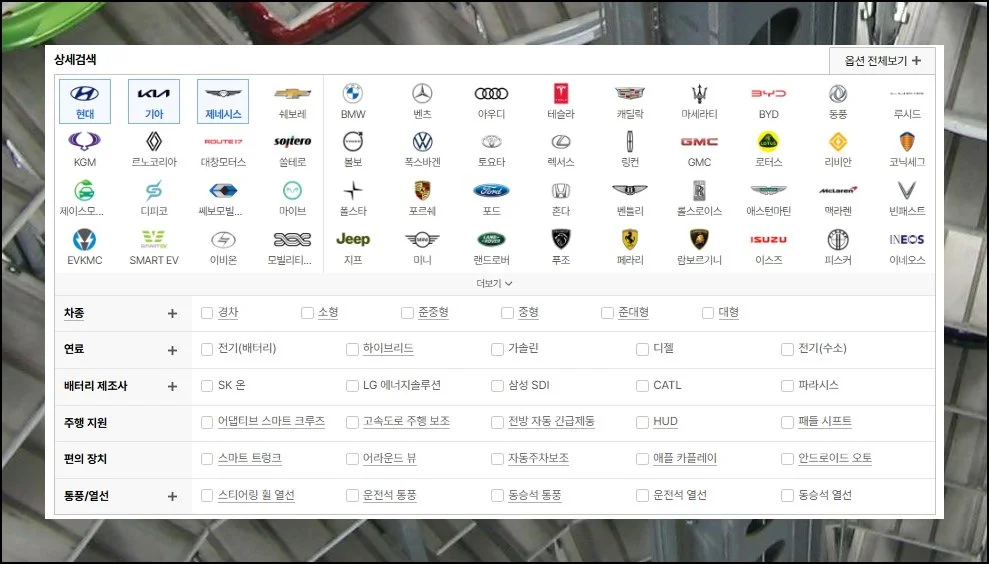Tick the LG 에너지솔루션 battery checkbox

point(352,386)
